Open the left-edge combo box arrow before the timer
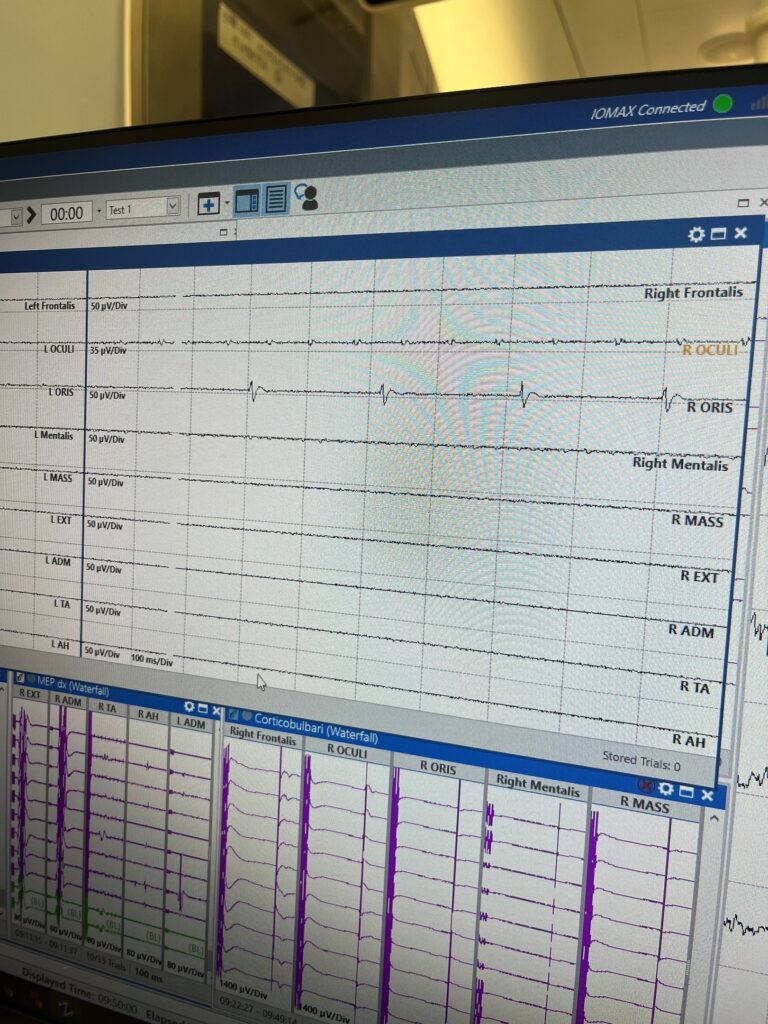Screen dimensions: 768x1024 point(16,216)
